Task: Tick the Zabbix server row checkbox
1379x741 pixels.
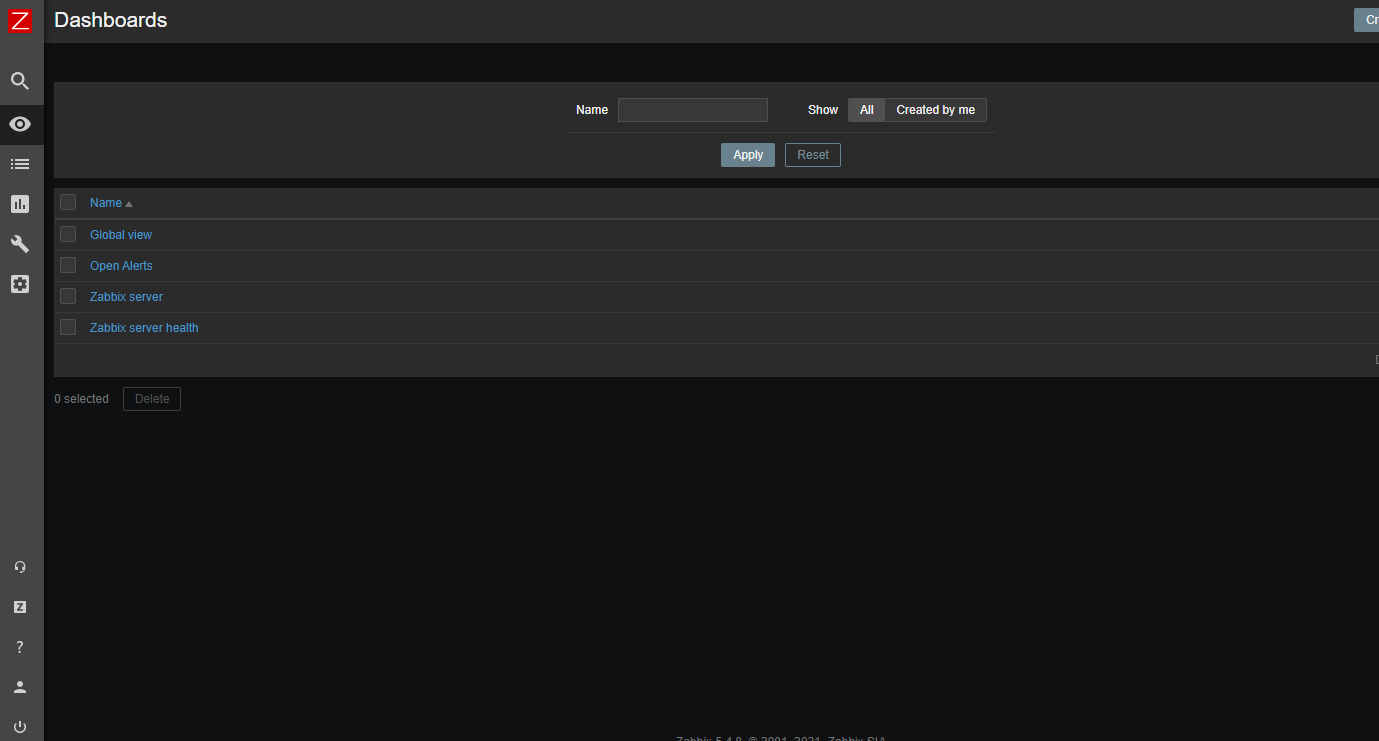Action: point(67,296)
